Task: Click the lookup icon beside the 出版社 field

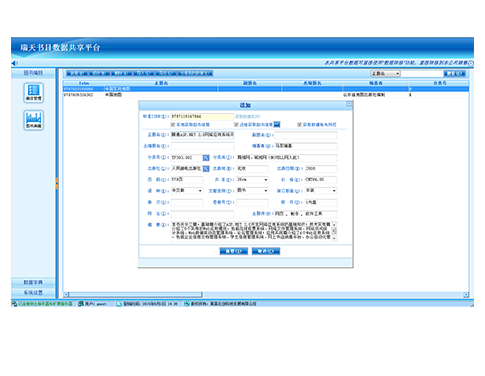Action: click(x=206, y=169)
